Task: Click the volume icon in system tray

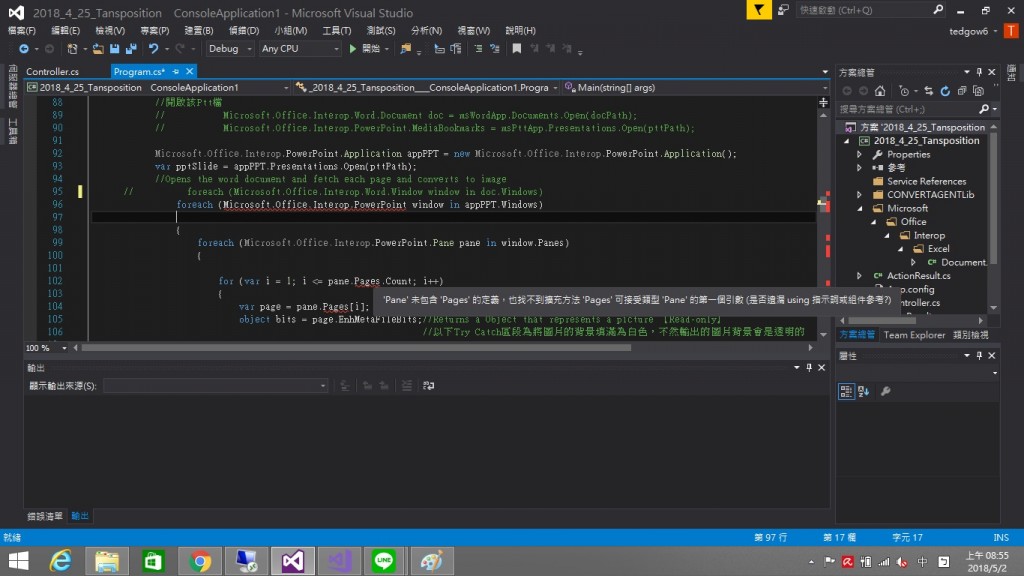Action: click(x=902, y=562)
